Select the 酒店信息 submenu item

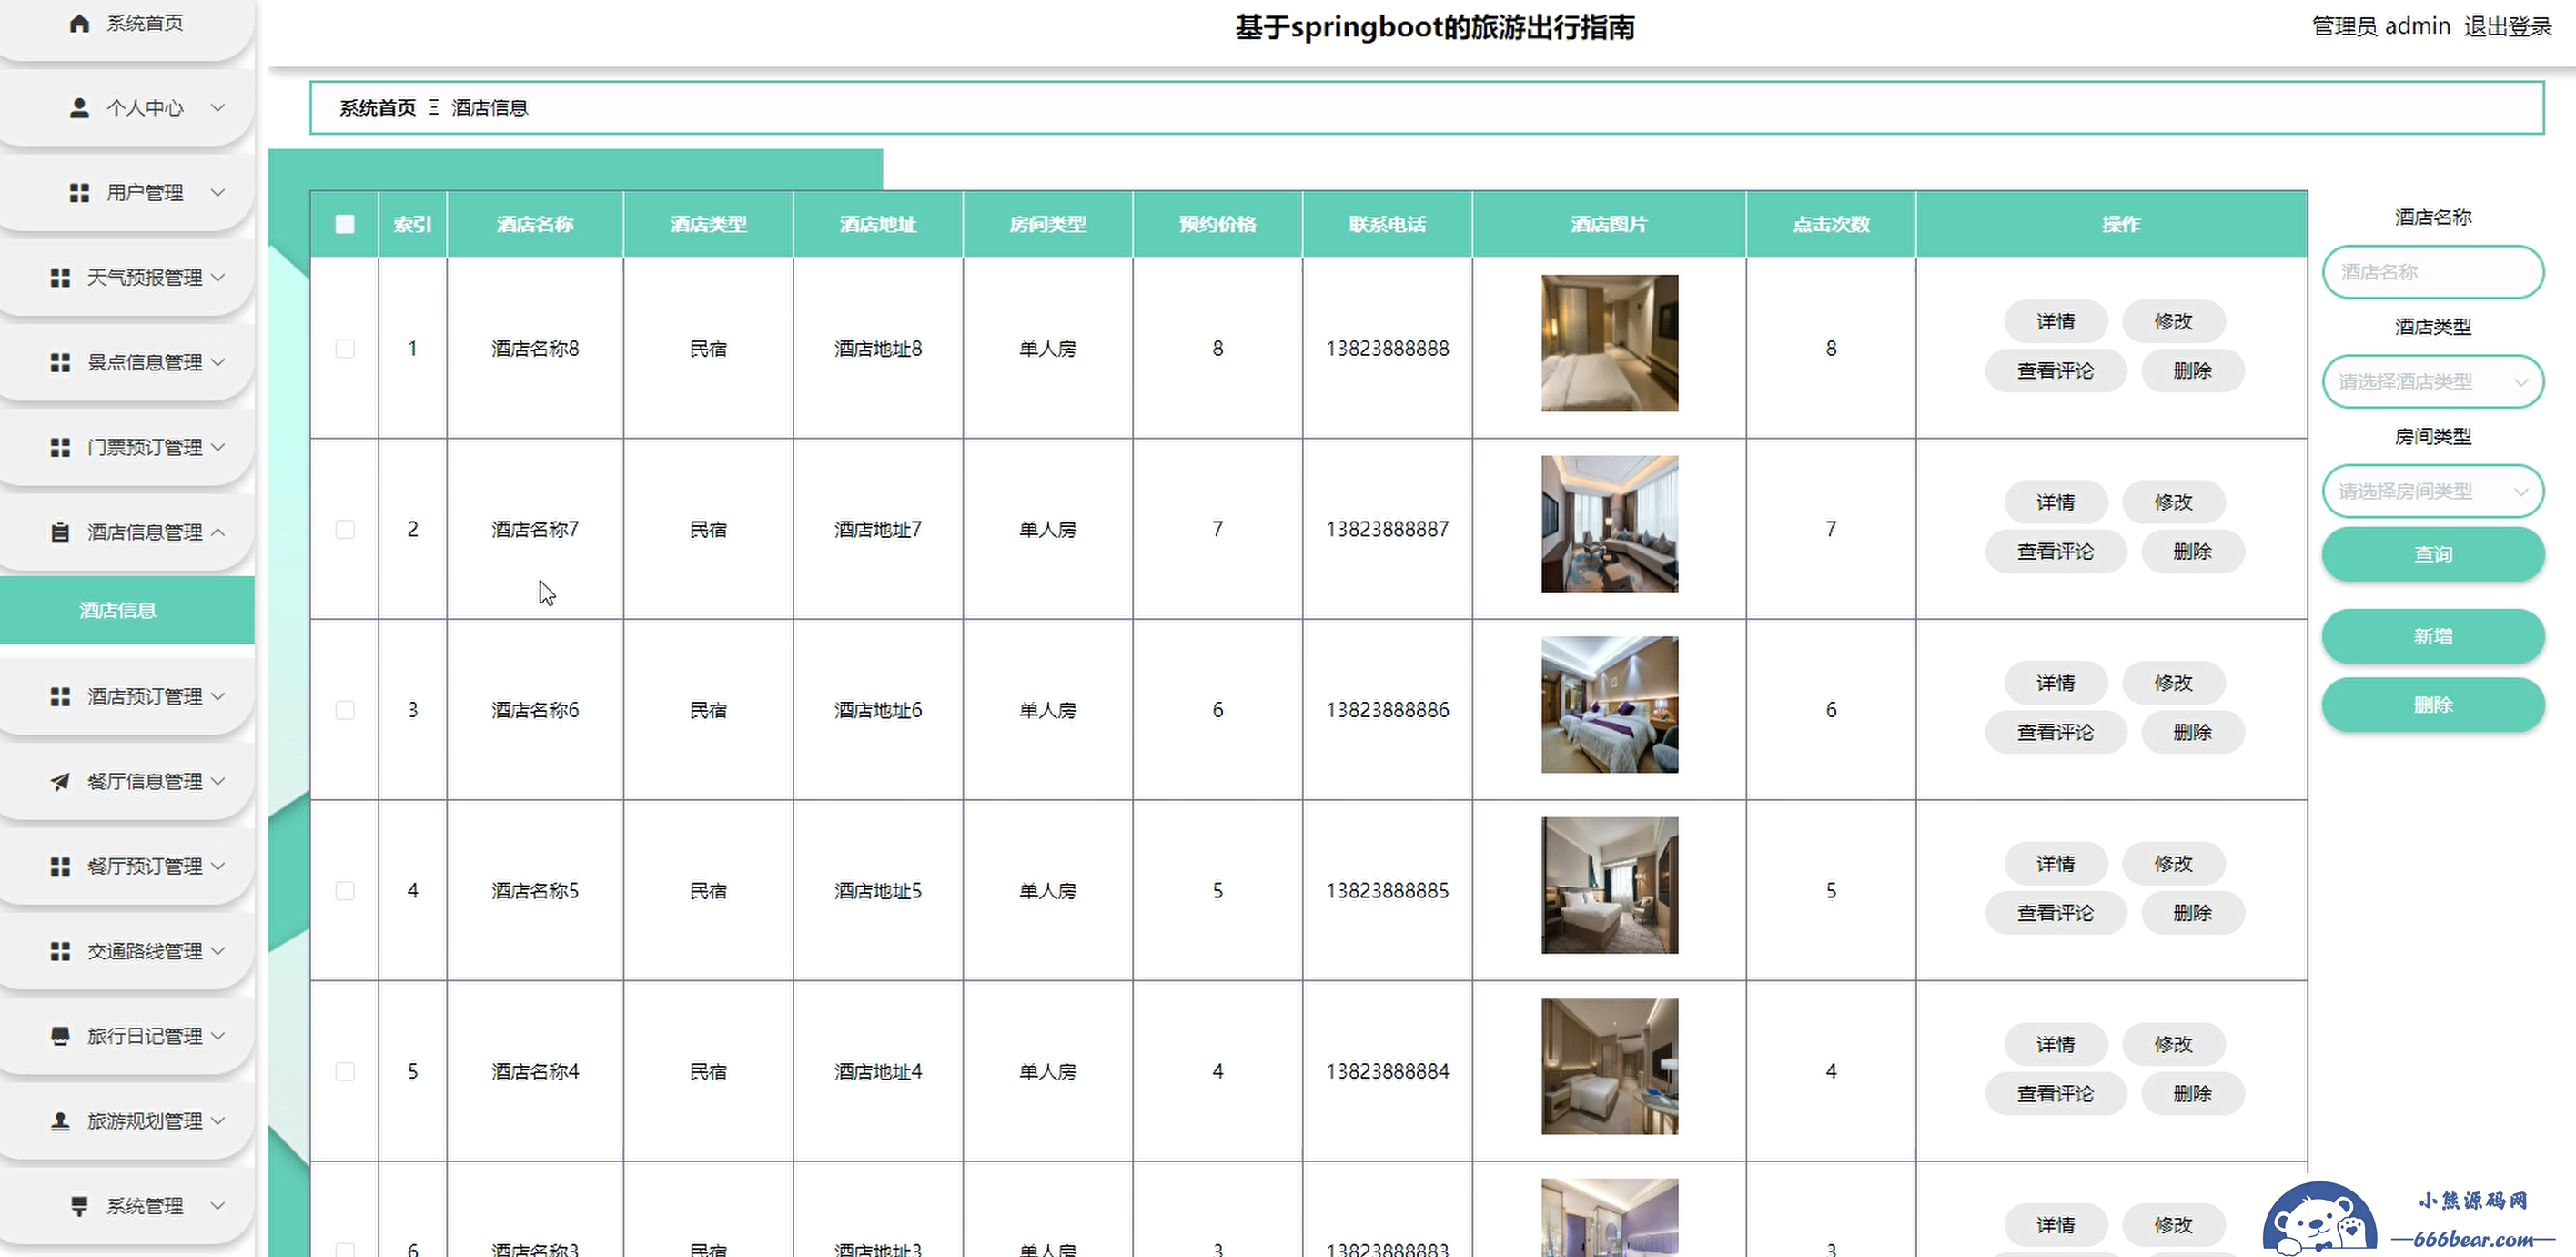point(127,611)
